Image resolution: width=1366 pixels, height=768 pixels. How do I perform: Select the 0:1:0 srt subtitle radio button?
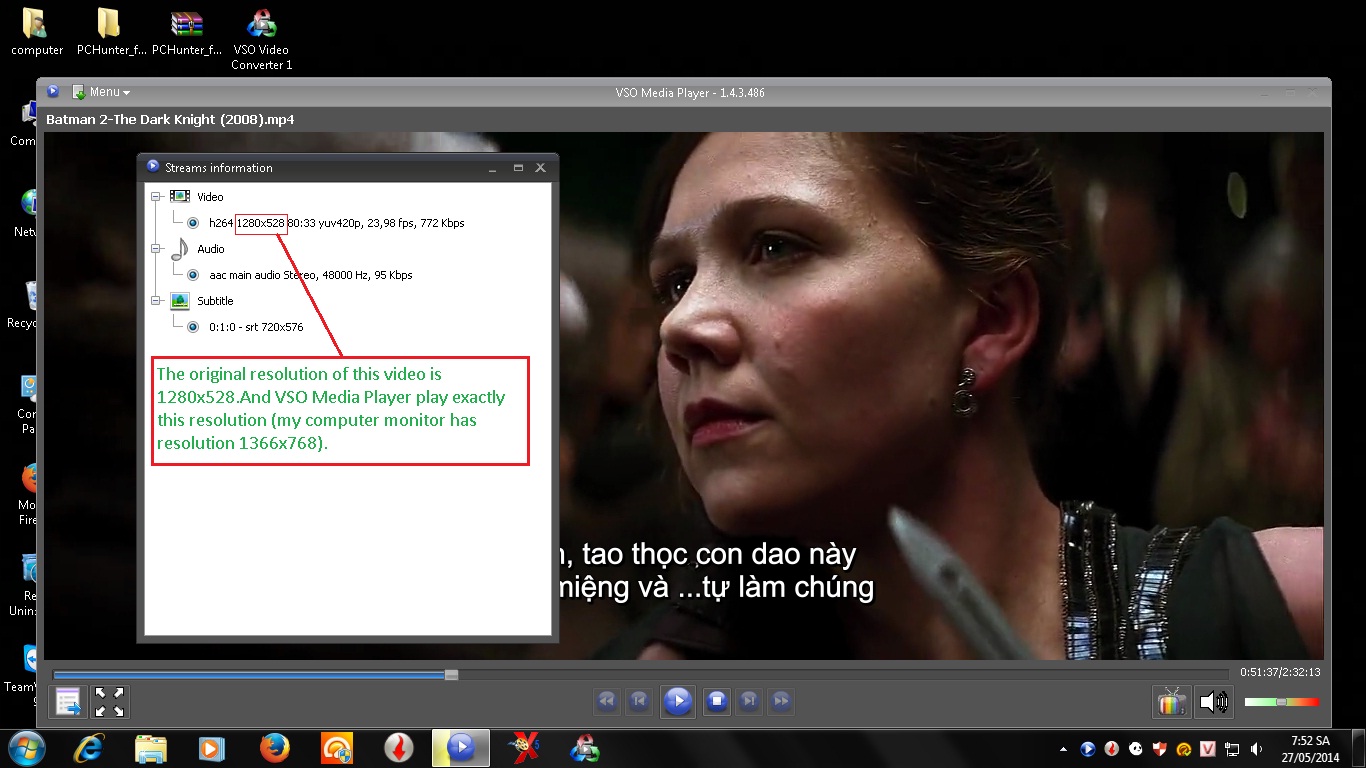click(x=193, y=327)
